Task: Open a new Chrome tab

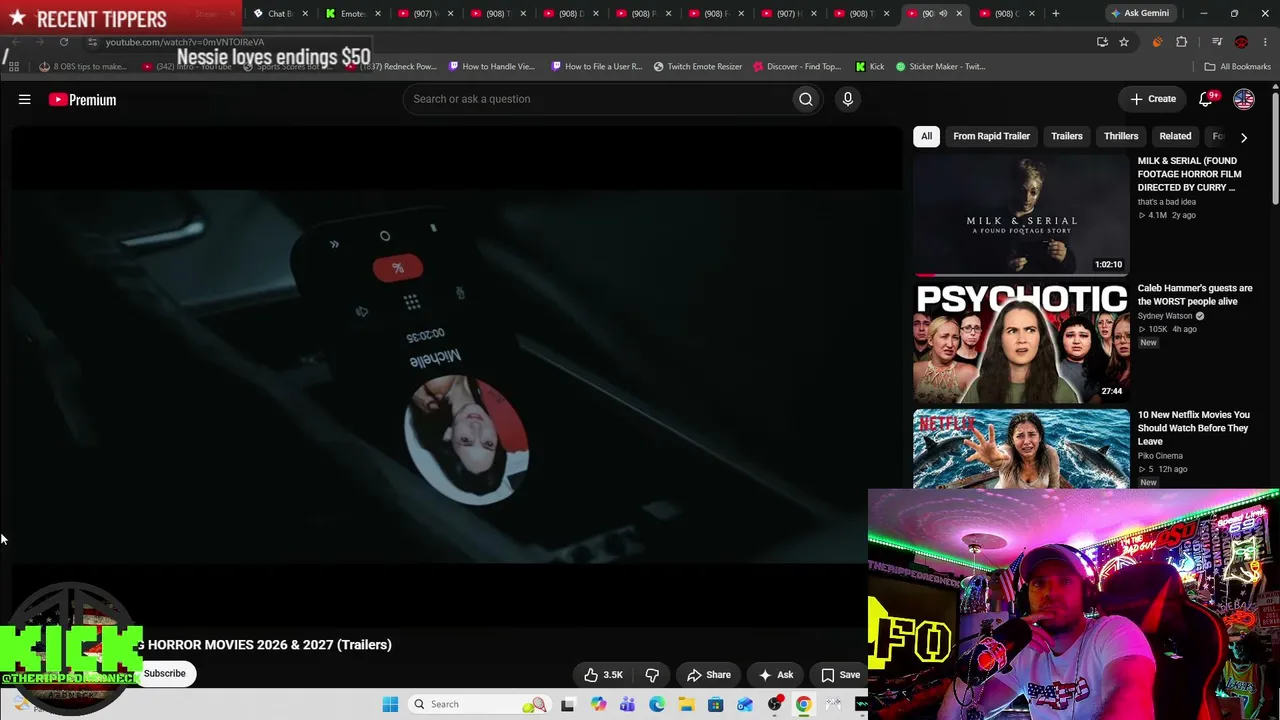Action: click(x=1055, y=13)
